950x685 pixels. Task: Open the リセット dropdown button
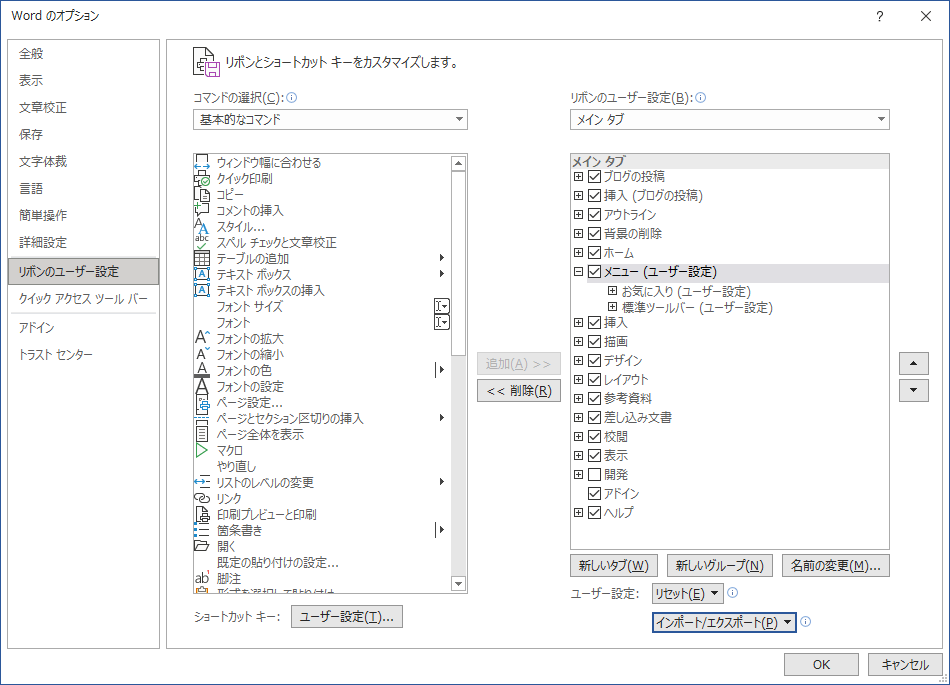(x=688, y=594)
